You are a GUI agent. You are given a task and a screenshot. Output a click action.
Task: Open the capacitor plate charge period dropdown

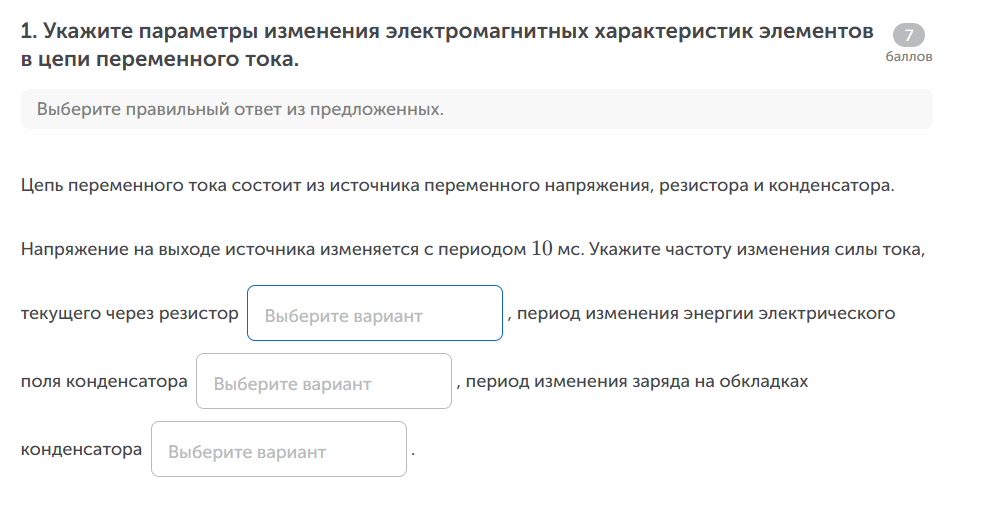click(278, 450)
